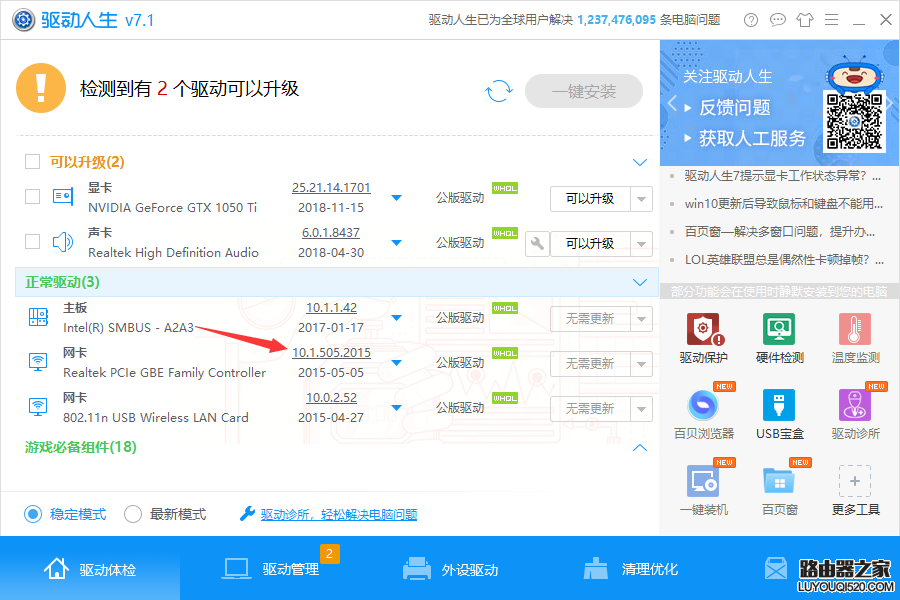The image size is (900, 600).
Task: Click 可以升级 button for NVIDIA GeForce
Action: pos(590,199)
